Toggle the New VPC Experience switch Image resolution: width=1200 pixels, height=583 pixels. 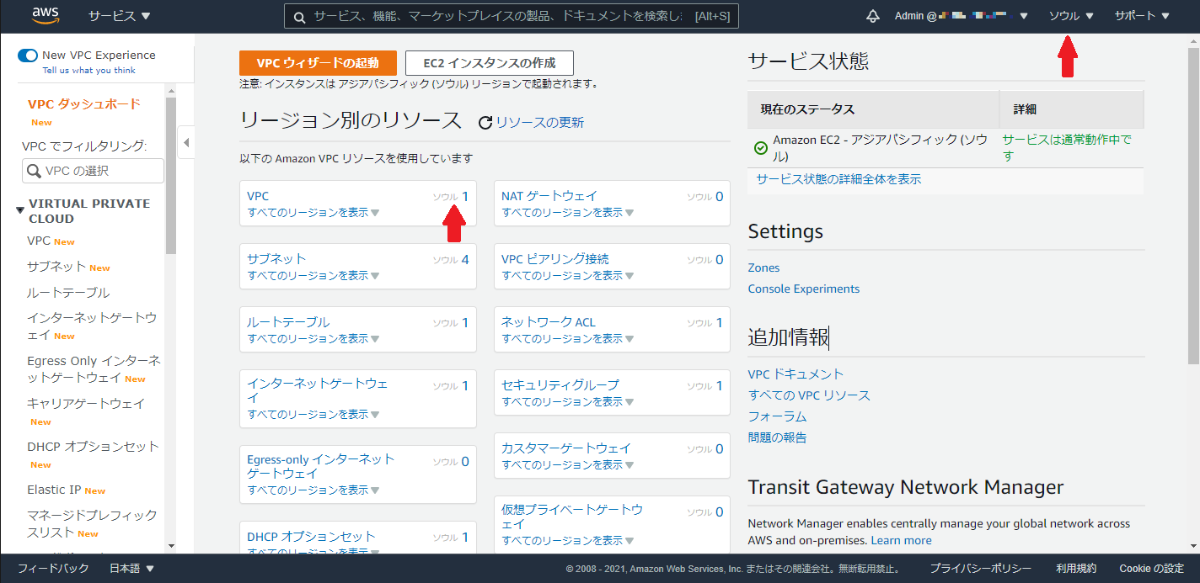point(28,56)
